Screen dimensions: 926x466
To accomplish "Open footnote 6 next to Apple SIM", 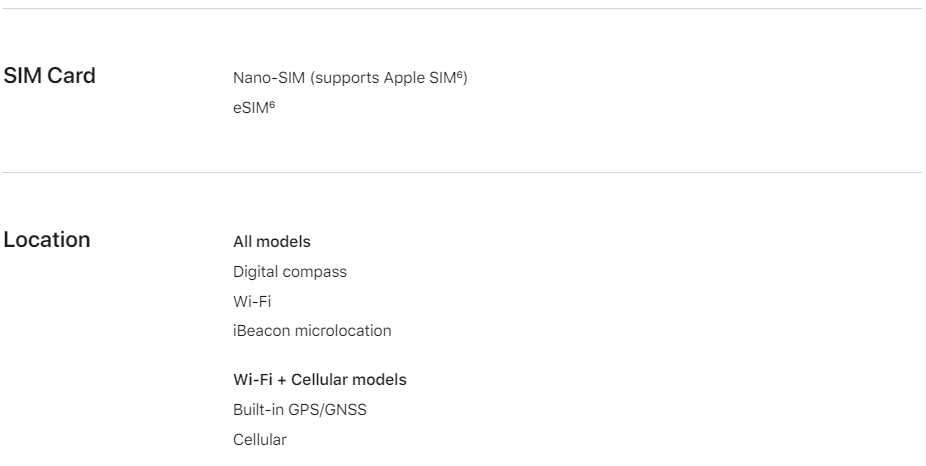I will 460,74.
